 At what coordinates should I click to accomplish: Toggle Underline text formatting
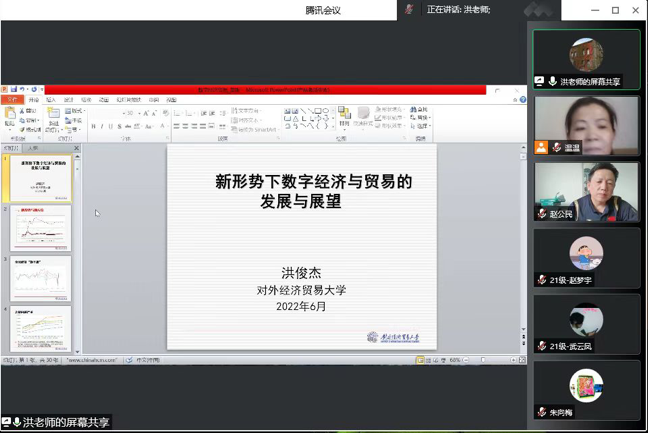pyautogui.click(x=110, y=127)
